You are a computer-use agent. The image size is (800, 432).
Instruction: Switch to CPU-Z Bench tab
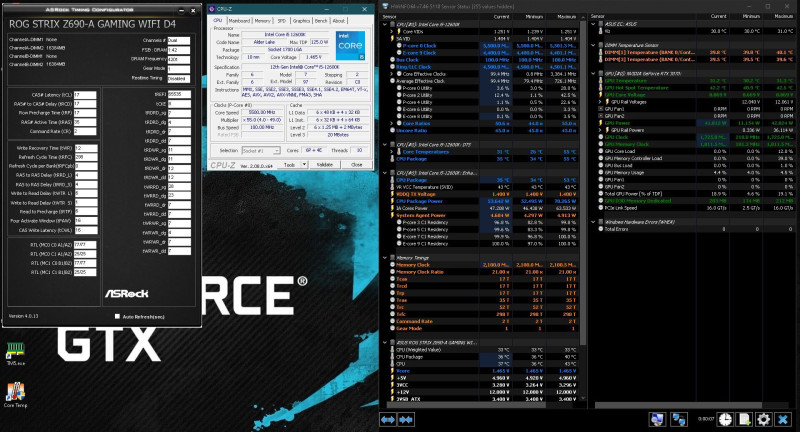[321, 21]
